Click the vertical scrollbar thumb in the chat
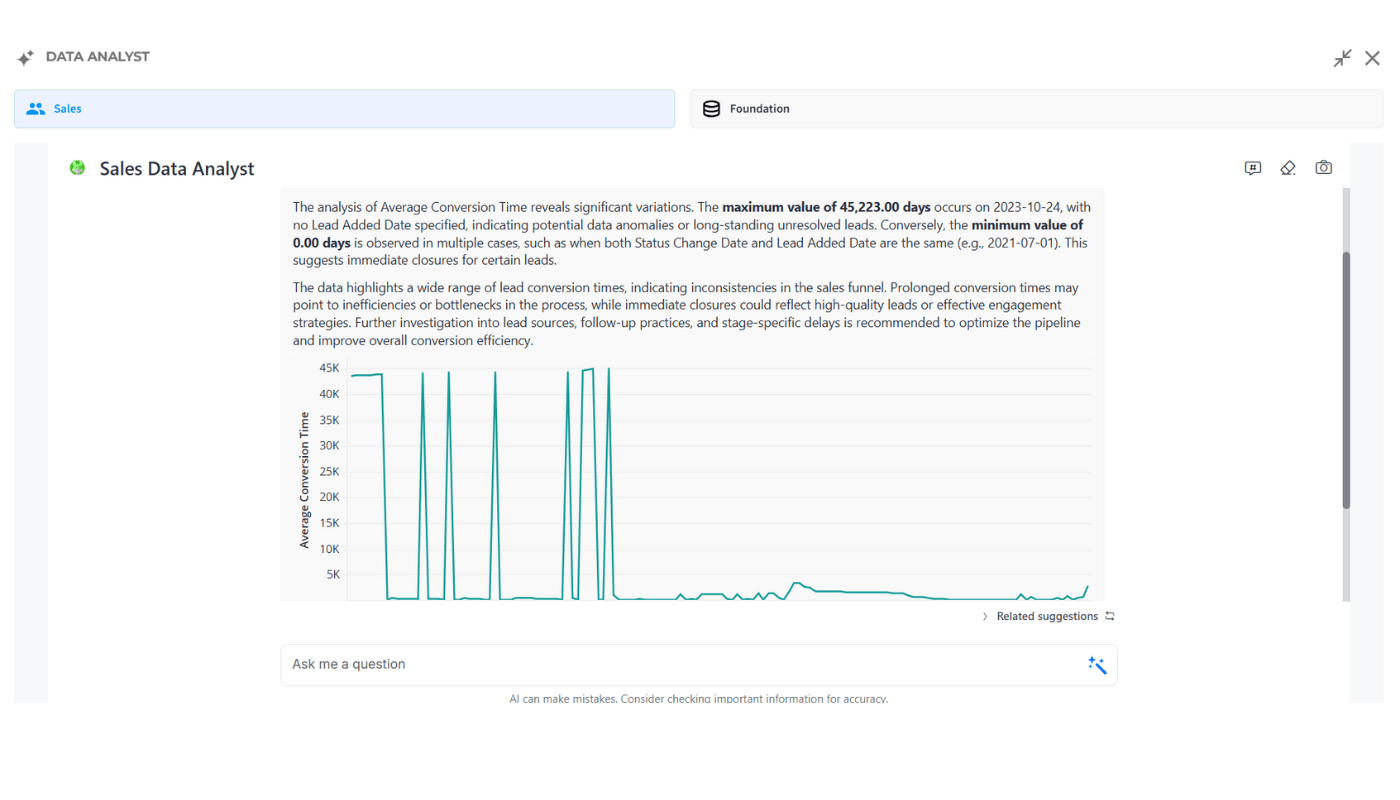Image resolution: width=1400 pixels, height=800 pixels. [1345, 380]
